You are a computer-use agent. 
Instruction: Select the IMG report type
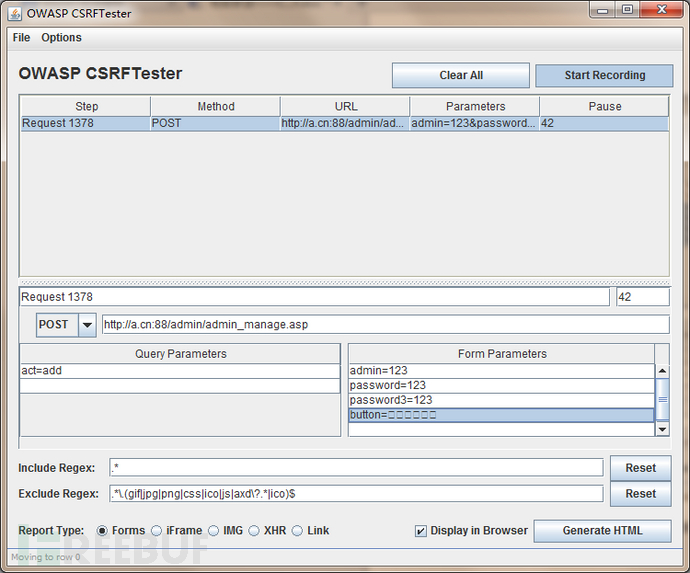(213, 531)
